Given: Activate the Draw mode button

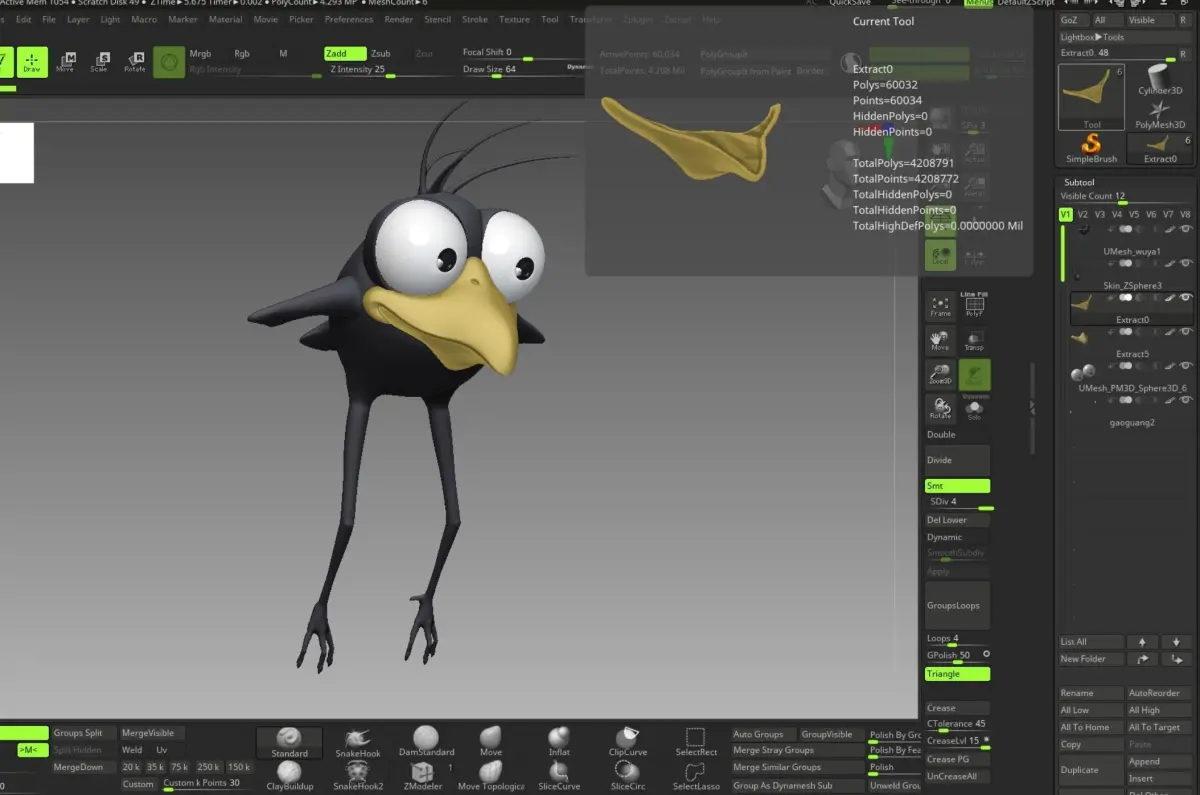Looking at the screenshot, I should 32,63.
